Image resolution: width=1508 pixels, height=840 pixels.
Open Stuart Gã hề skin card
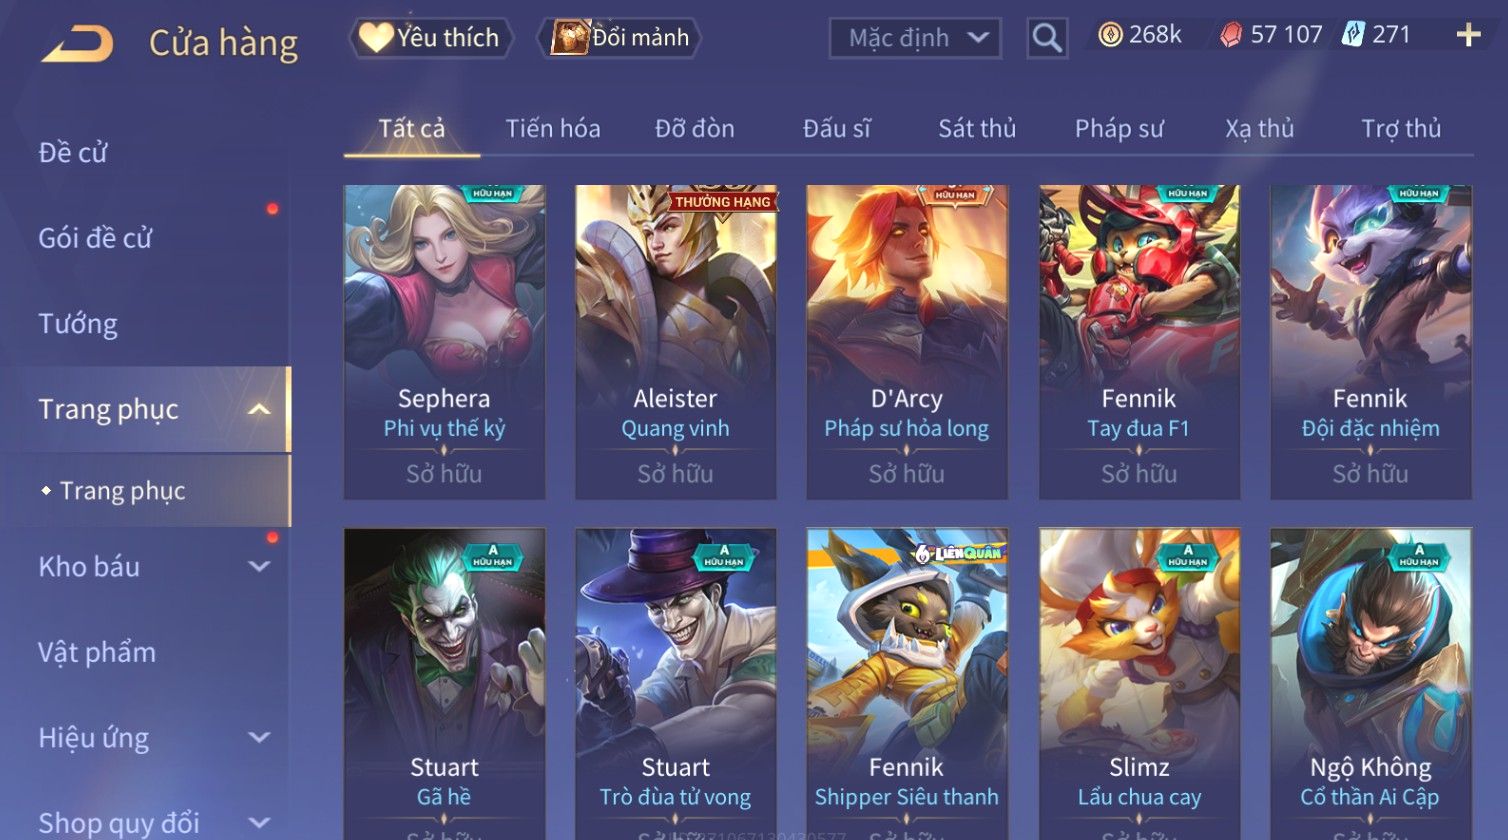(444, 684)
